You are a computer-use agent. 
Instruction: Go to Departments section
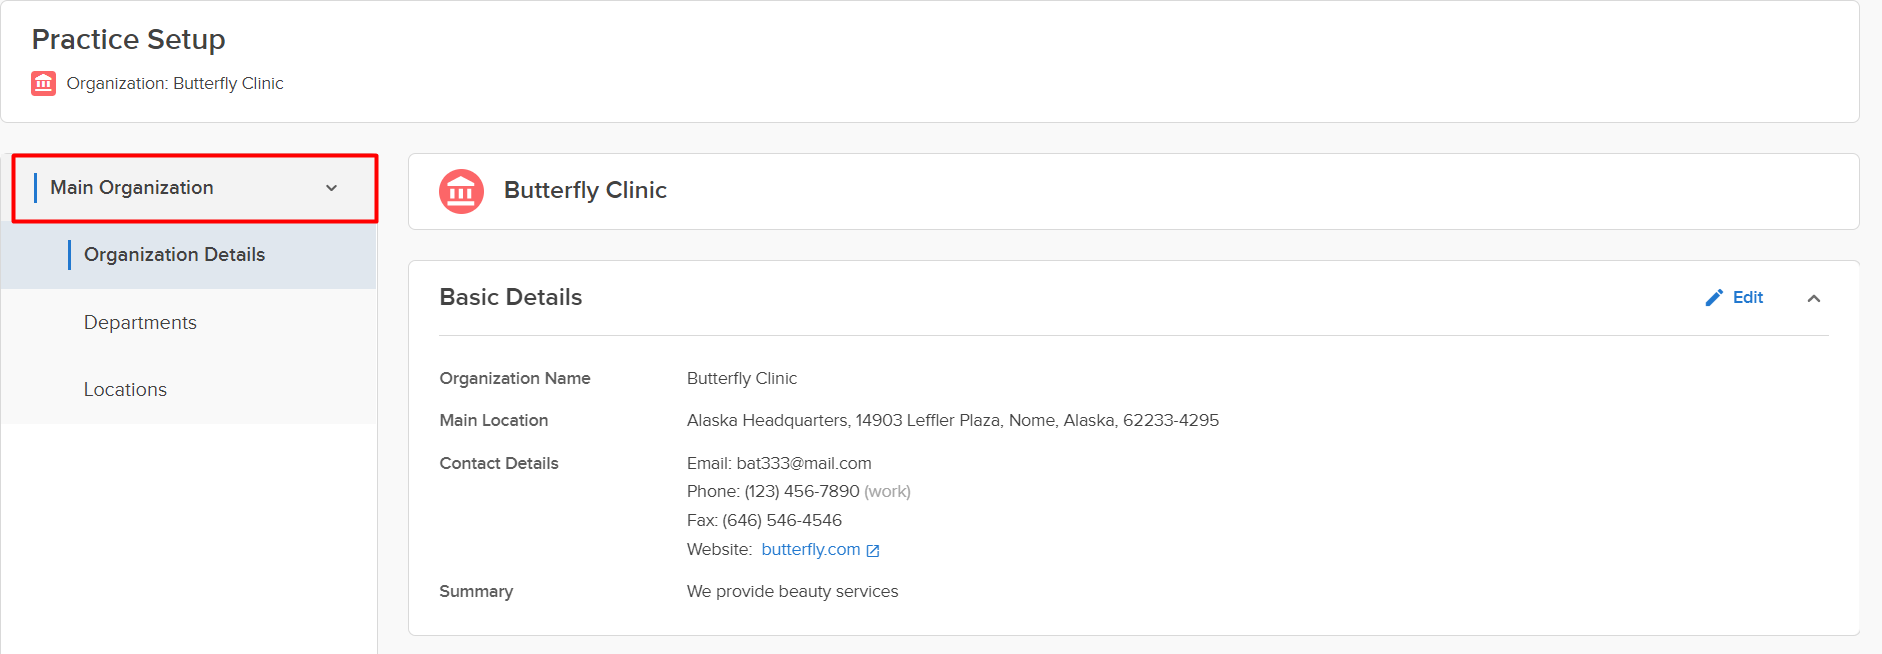click(189, 323)
